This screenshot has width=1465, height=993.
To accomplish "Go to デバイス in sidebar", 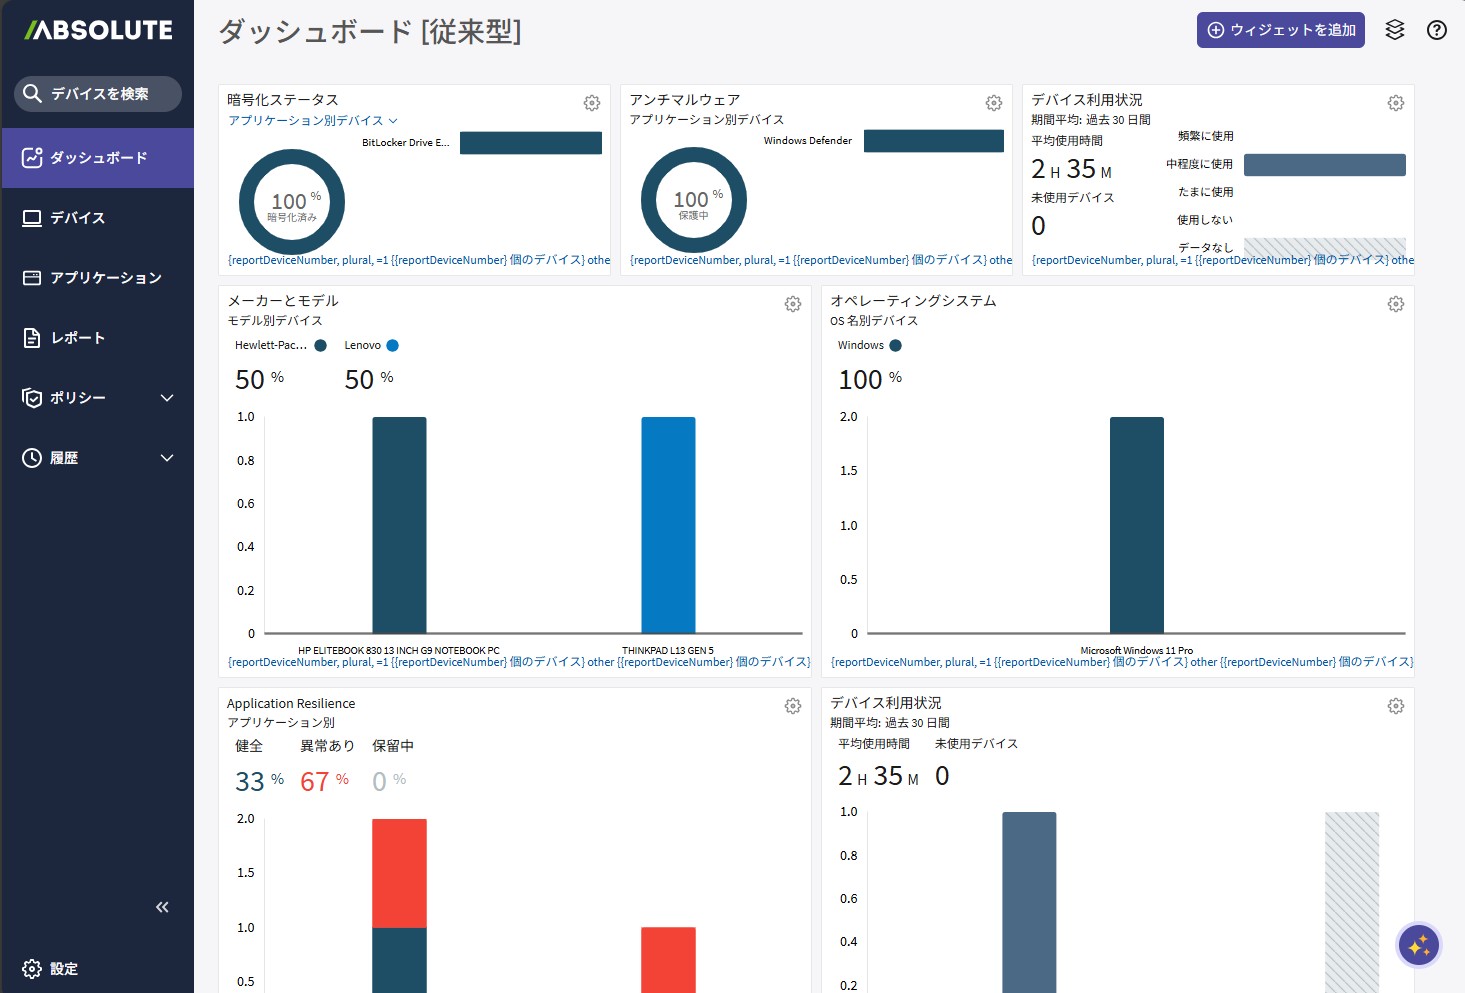I will click(x=77, y=218).
